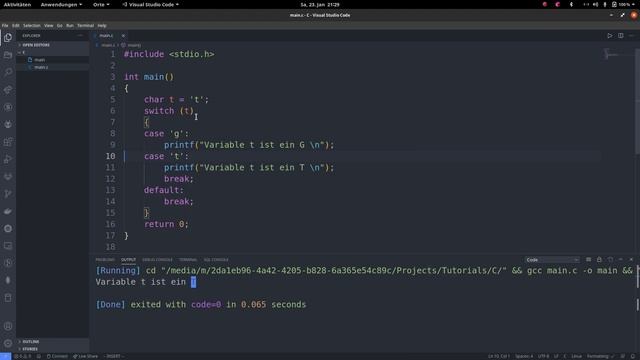640x360 pixels.
Task: Close the bottom Output panel
Action: pos(631,260)
